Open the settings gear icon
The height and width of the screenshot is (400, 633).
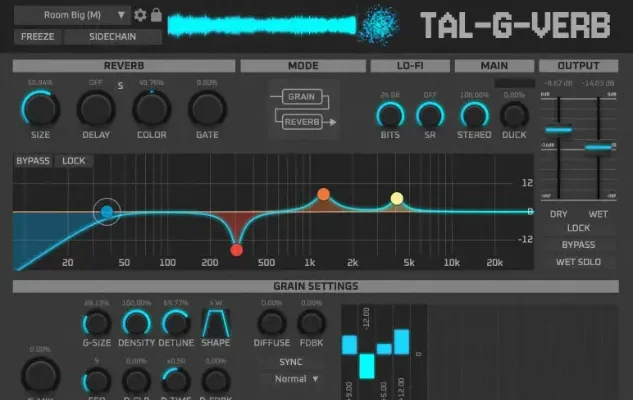point(140,15)
